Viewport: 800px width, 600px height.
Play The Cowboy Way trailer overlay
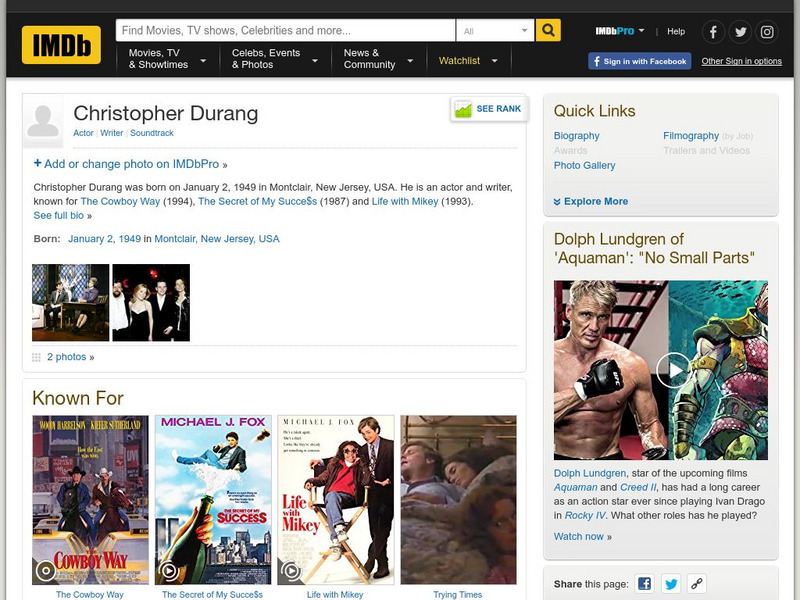click(44, 572)
